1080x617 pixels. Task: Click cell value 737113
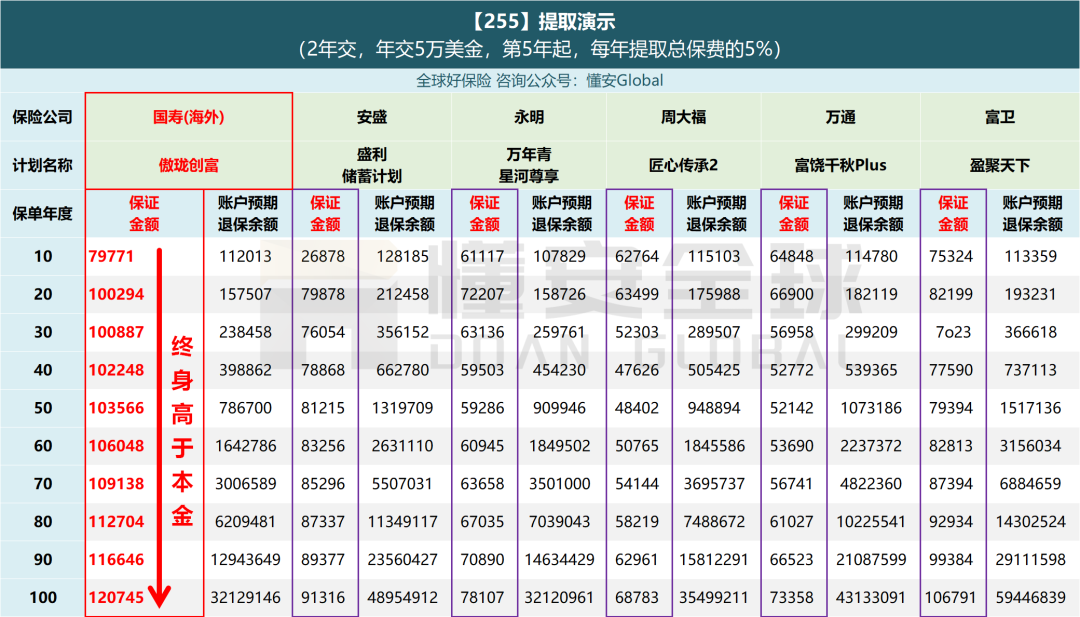[x=1030, y=370]
